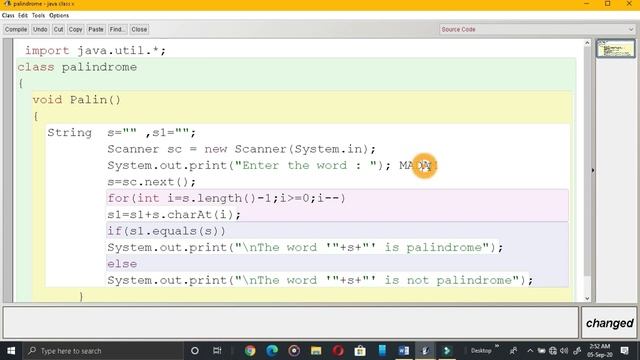Expand the Desktop toolbar chevron
The height and width of the screenshot is (360, 640).
pos(497,347)
